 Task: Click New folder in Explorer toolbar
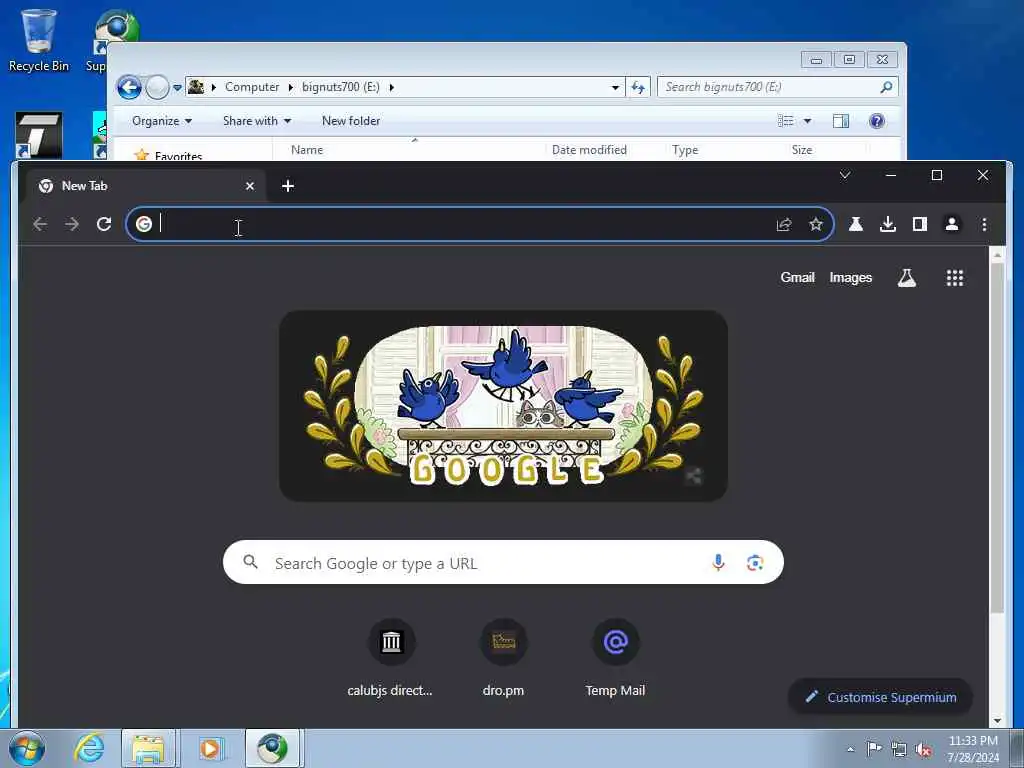click(x=351, y=121)
